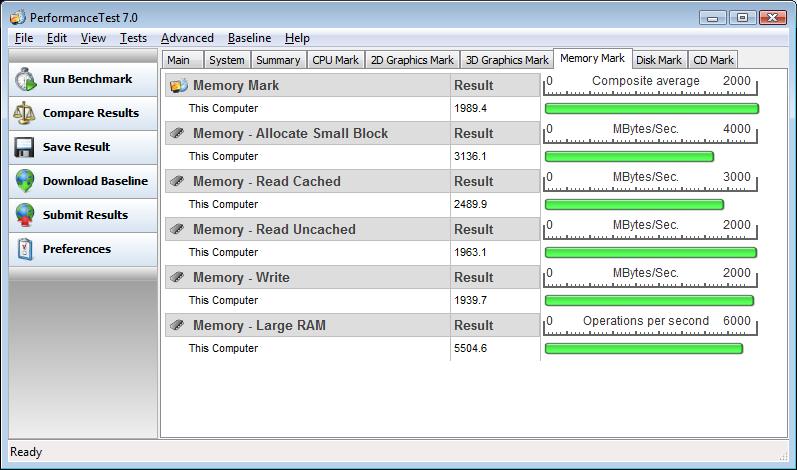Screen dimensions: 797x470
Task: Click This Computer under Memory - Write
Action: point(223,300)
